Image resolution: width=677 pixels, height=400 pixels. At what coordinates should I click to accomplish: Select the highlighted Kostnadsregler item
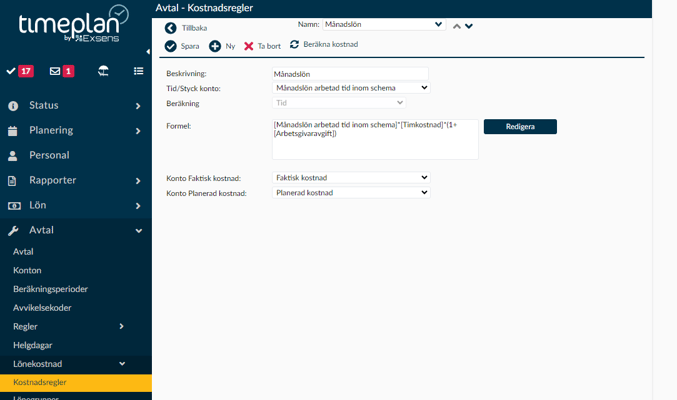click(76, 382)
